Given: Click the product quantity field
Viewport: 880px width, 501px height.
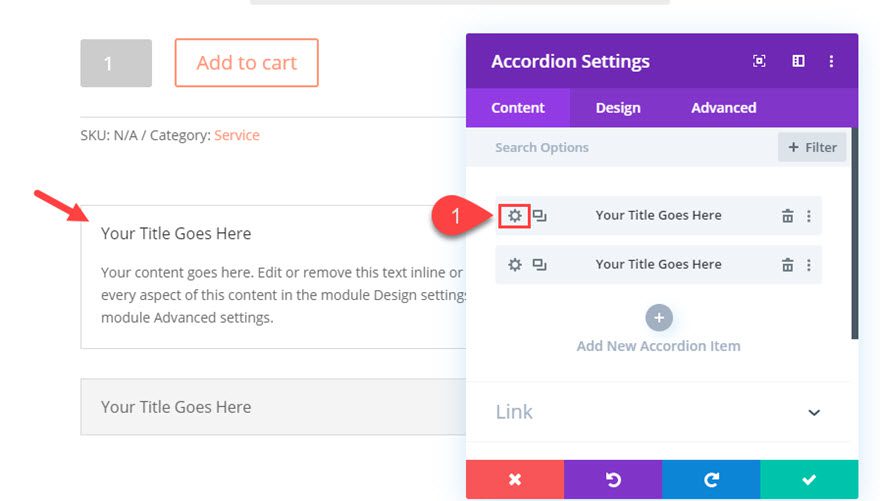Looking at the screenshot, I should (116, 63).
